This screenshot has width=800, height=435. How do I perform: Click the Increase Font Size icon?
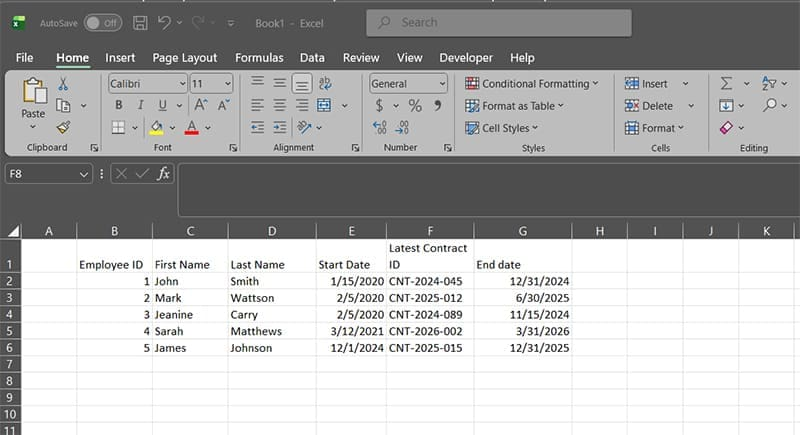click(x=200, y=105)
